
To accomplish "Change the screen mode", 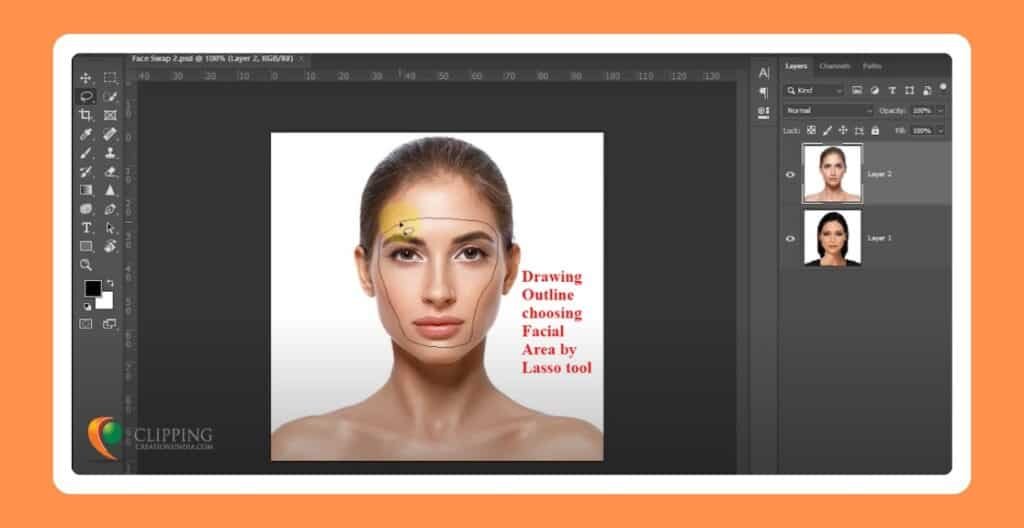I will (110, 323).
